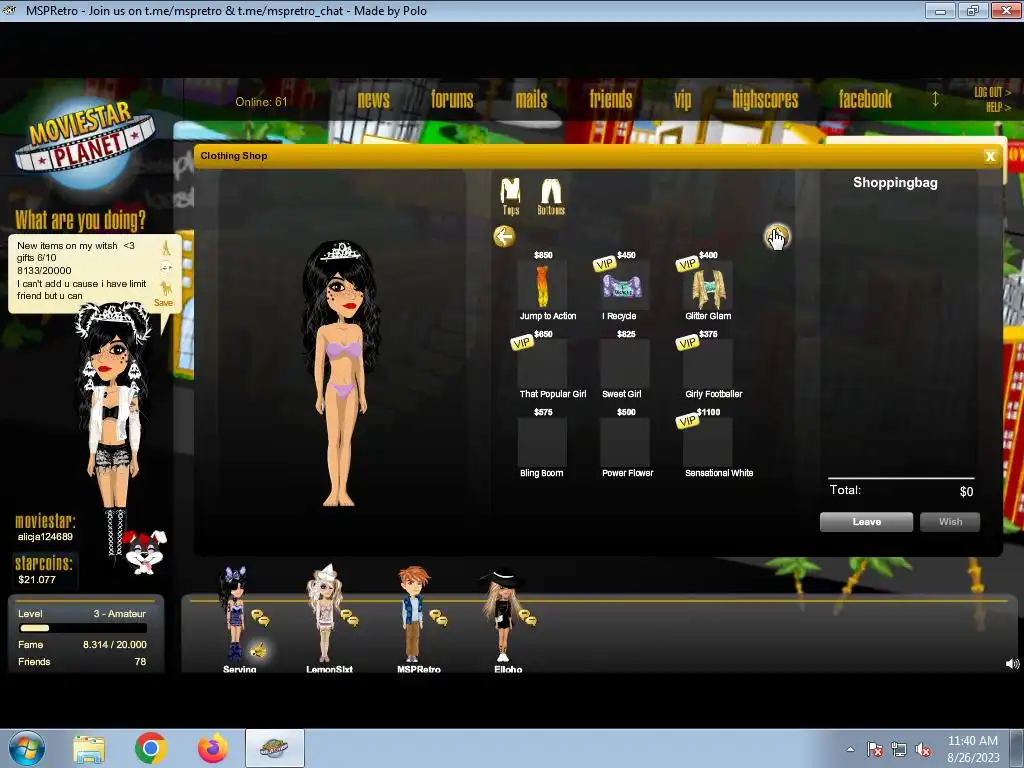Viewport: 1024px width, 768px height.
Task: Show hidden tray icons arrow
Action: (x=850, y=749)
